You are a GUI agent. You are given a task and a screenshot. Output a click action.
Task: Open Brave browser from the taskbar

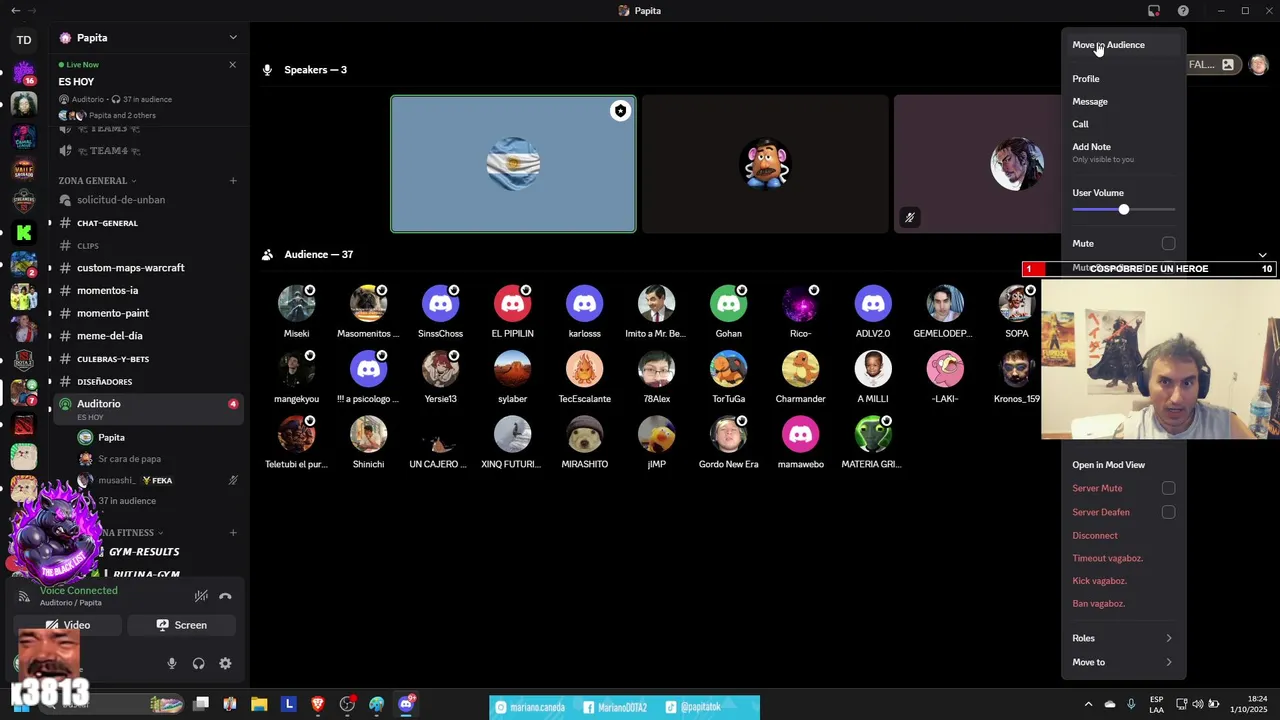click(318, 704)
